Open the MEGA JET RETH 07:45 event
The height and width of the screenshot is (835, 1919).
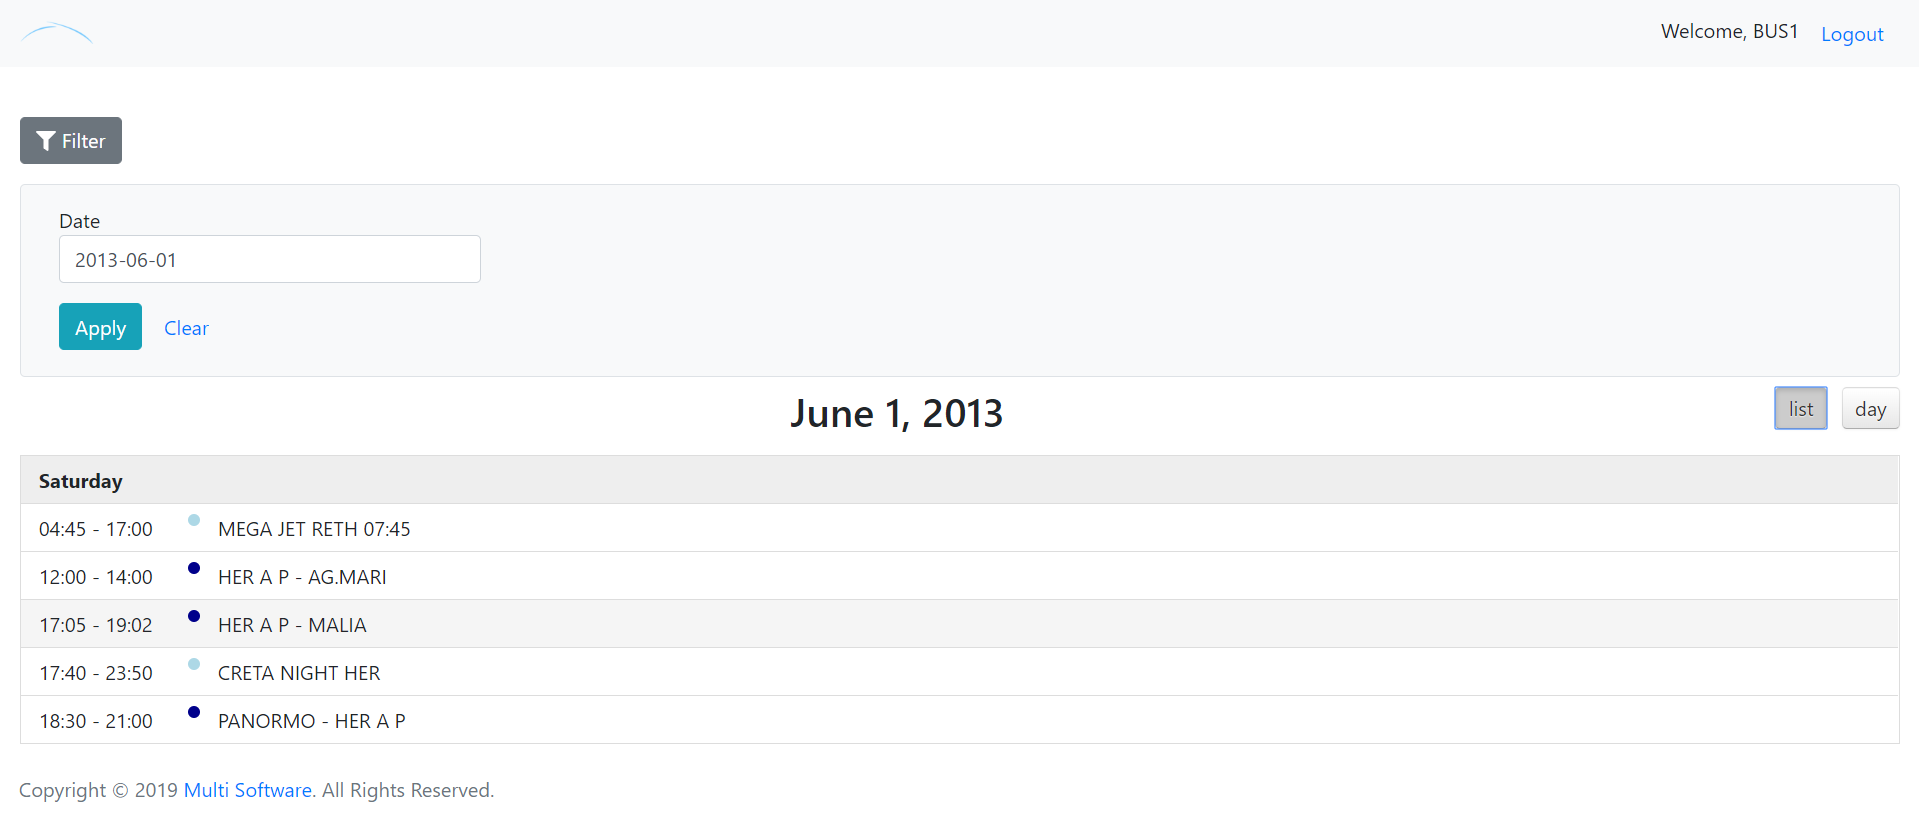[314, 529]
